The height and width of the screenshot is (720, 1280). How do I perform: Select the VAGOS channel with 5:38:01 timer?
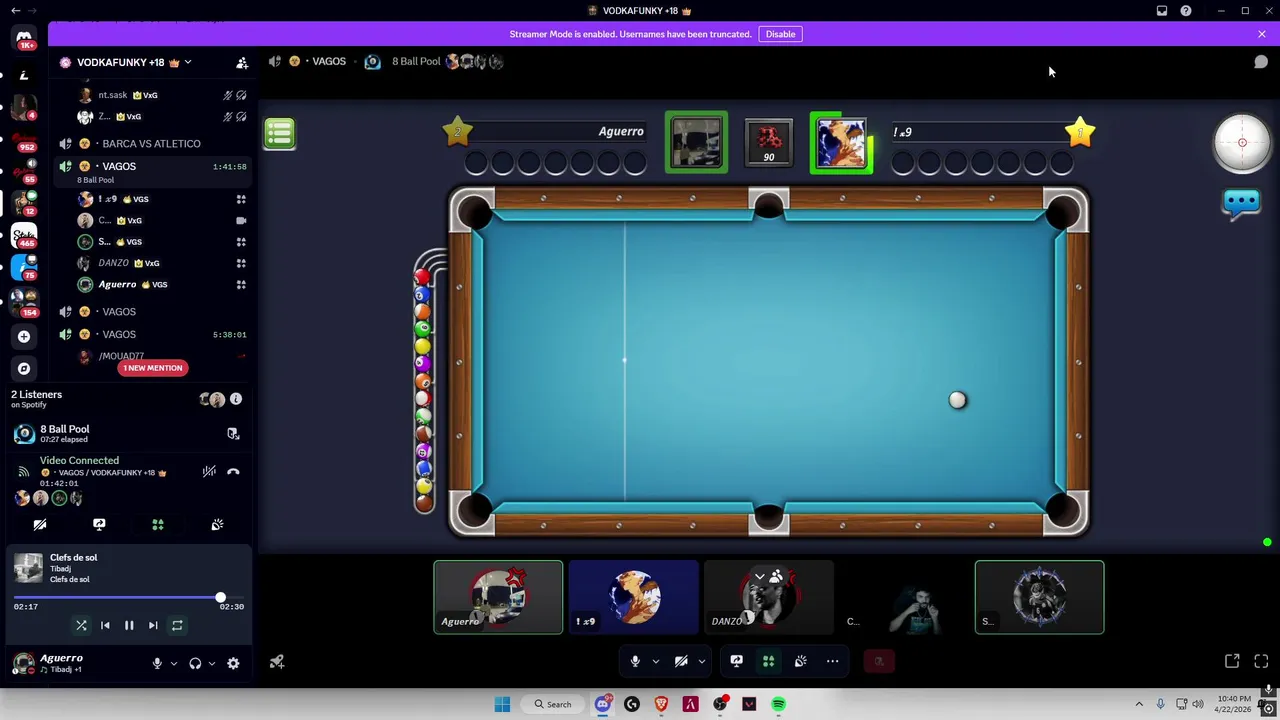(x=151, y=335)
